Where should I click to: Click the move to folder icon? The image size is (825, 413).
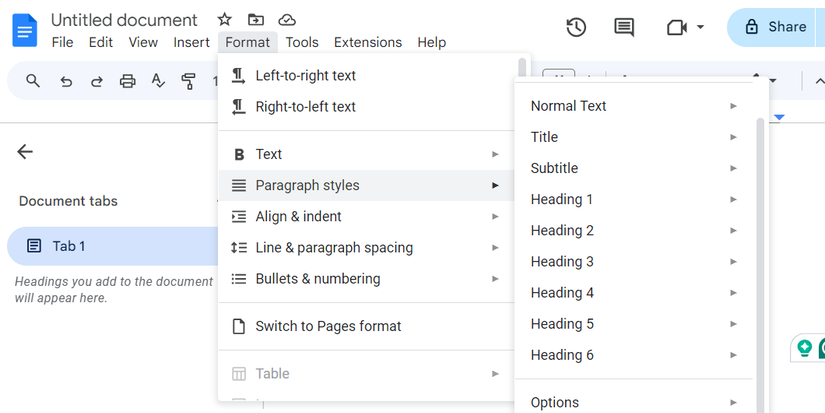[x=256, y=20]
